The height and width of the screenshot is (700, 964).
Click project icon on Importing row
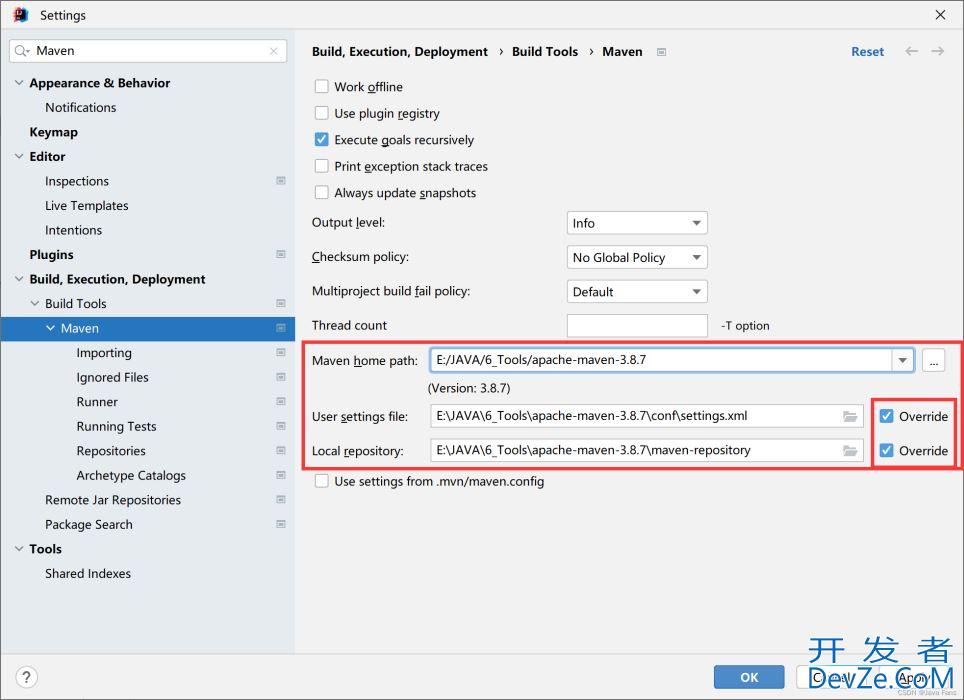[281, 353]
